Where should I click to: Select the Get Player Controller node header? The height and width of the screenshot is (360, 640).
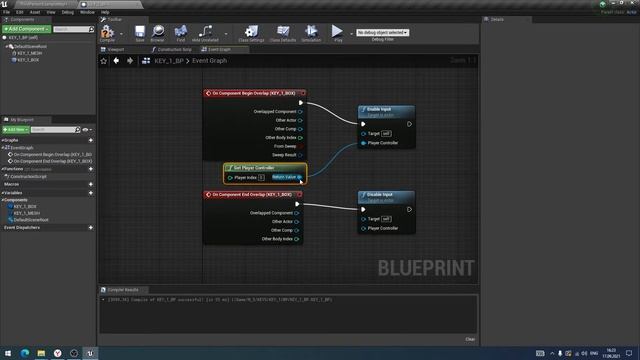(264, 168)
